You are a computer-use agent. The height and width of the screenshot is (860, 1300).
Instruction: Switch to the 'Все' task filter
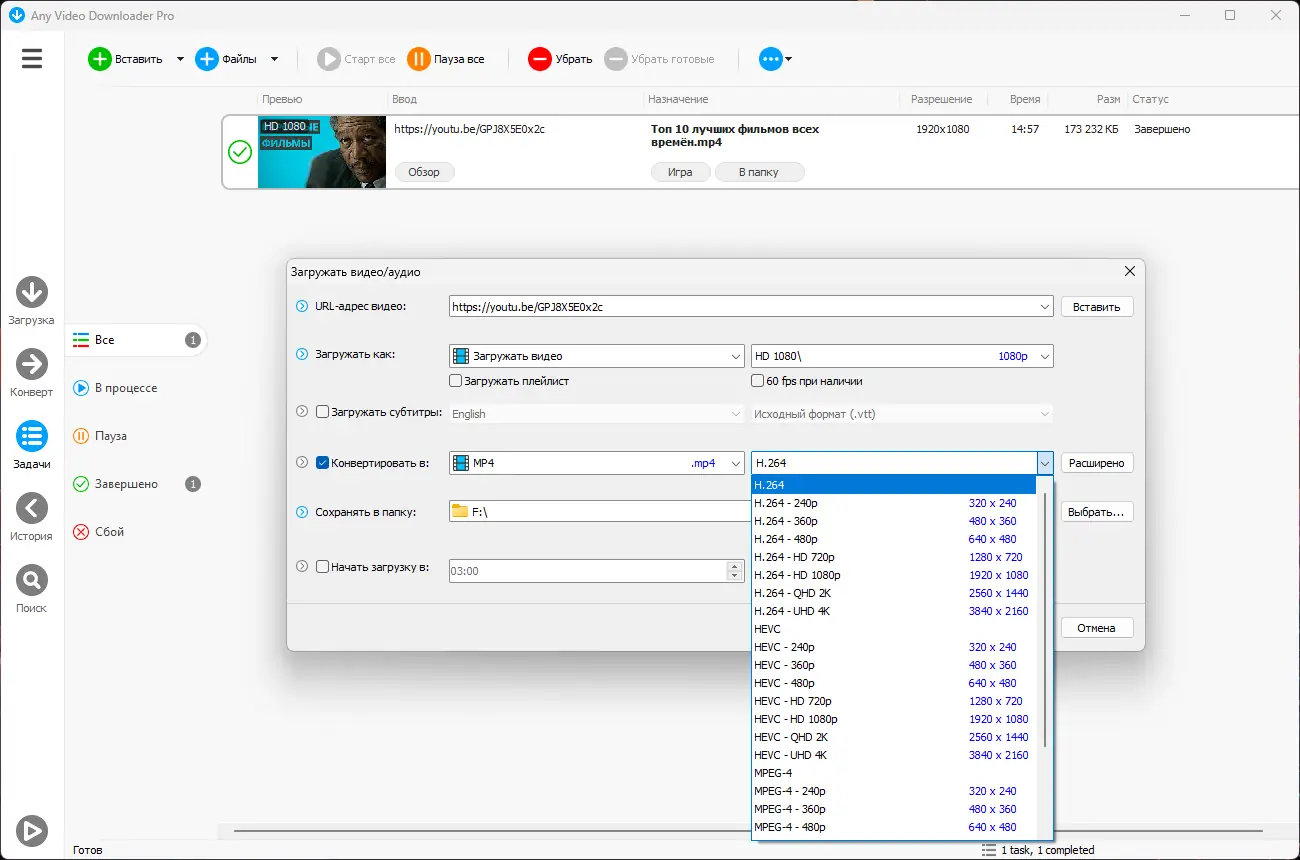(136, 340)
